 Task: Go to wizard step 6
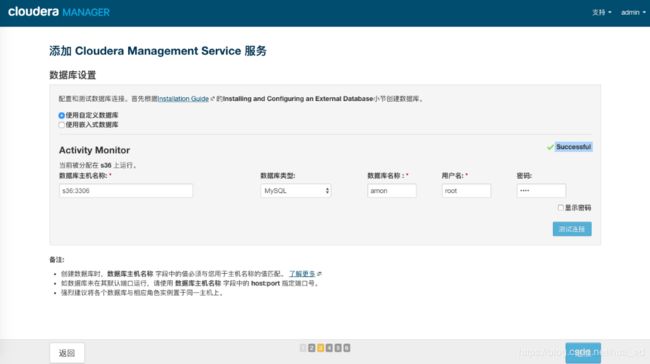tap(347, 348)
